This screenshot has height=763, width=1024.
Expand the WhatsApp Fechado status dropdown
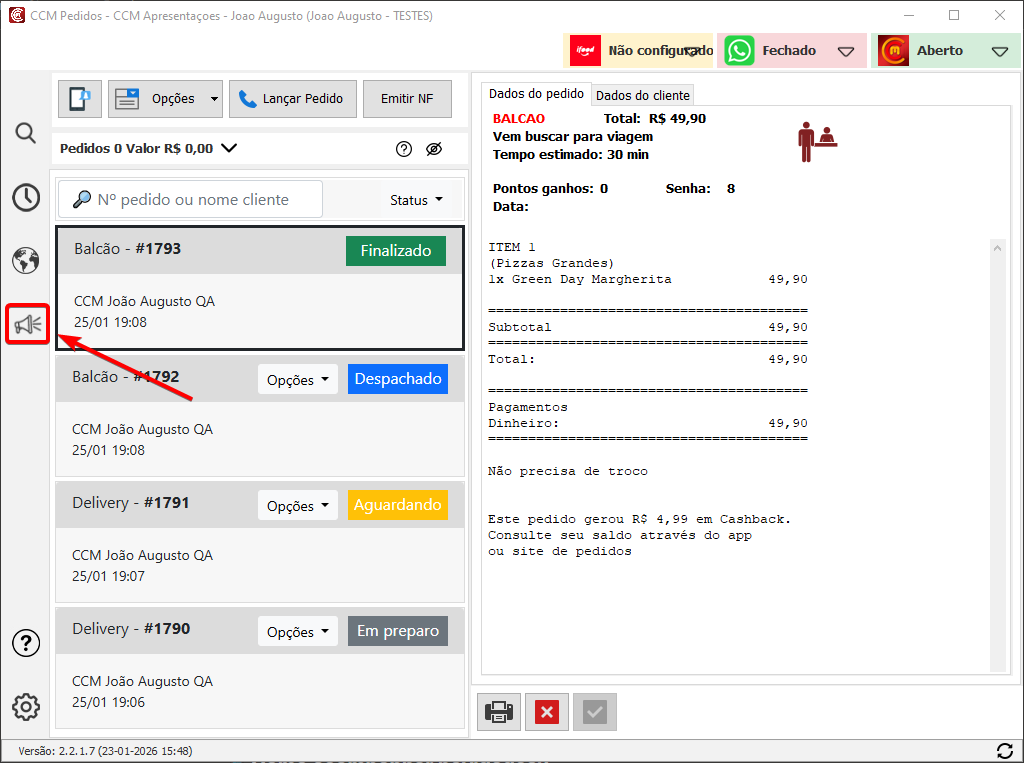coord(846,51)
